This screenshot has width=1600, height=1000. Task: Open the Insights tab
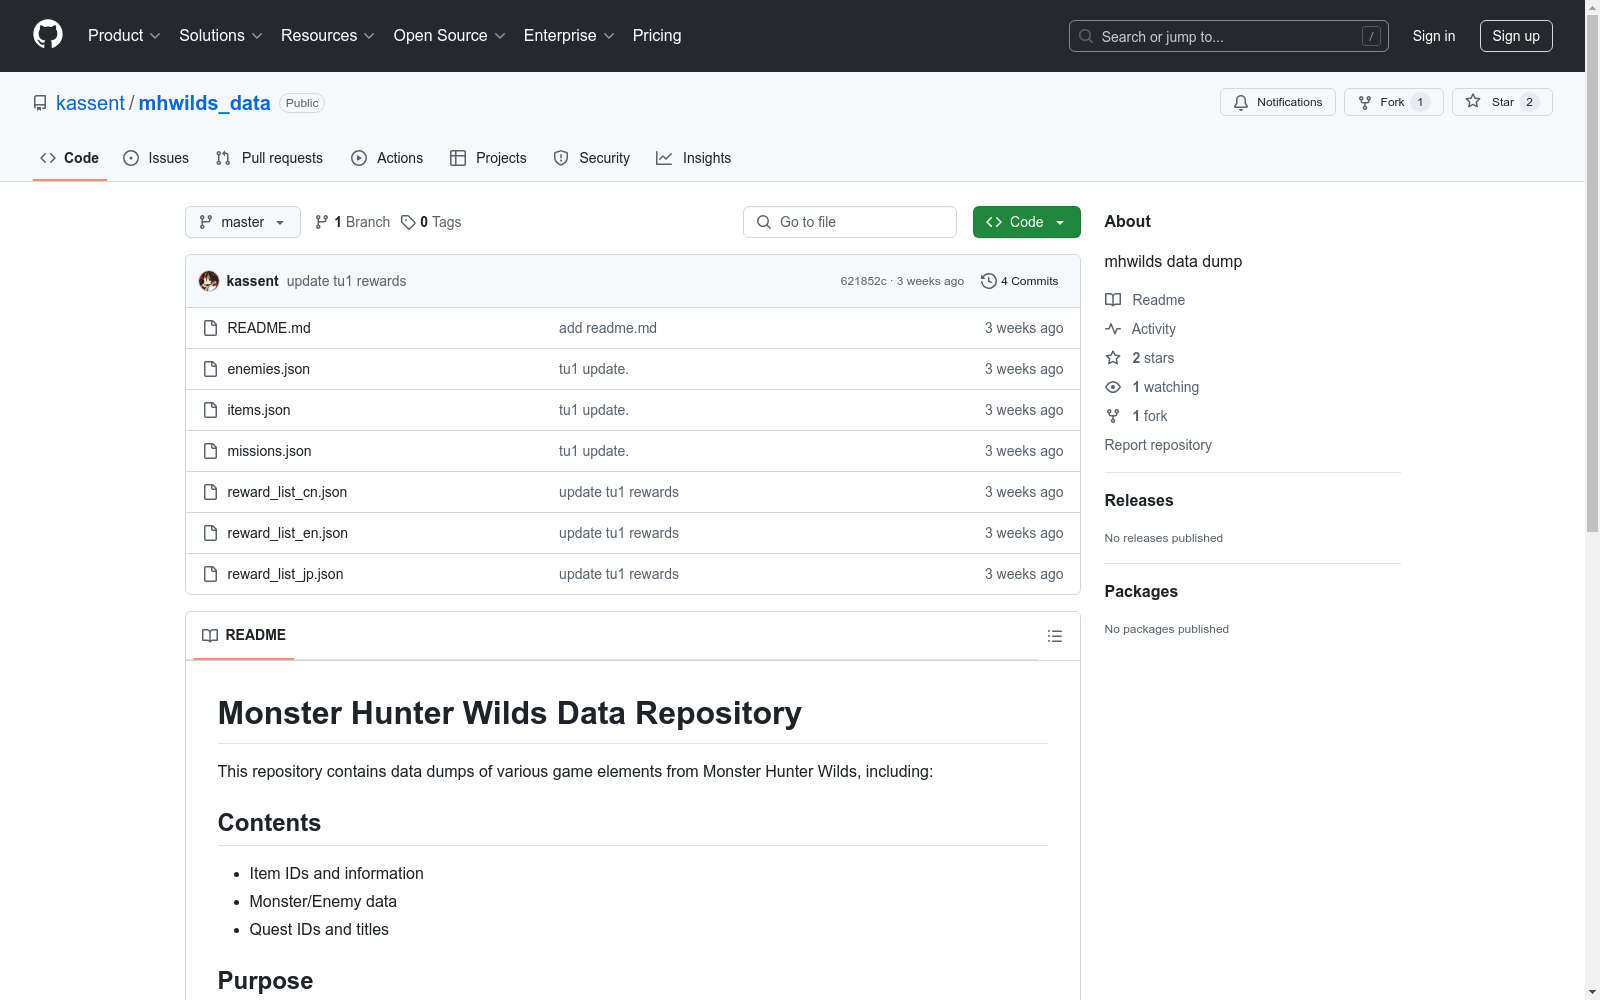click(693, 158)
